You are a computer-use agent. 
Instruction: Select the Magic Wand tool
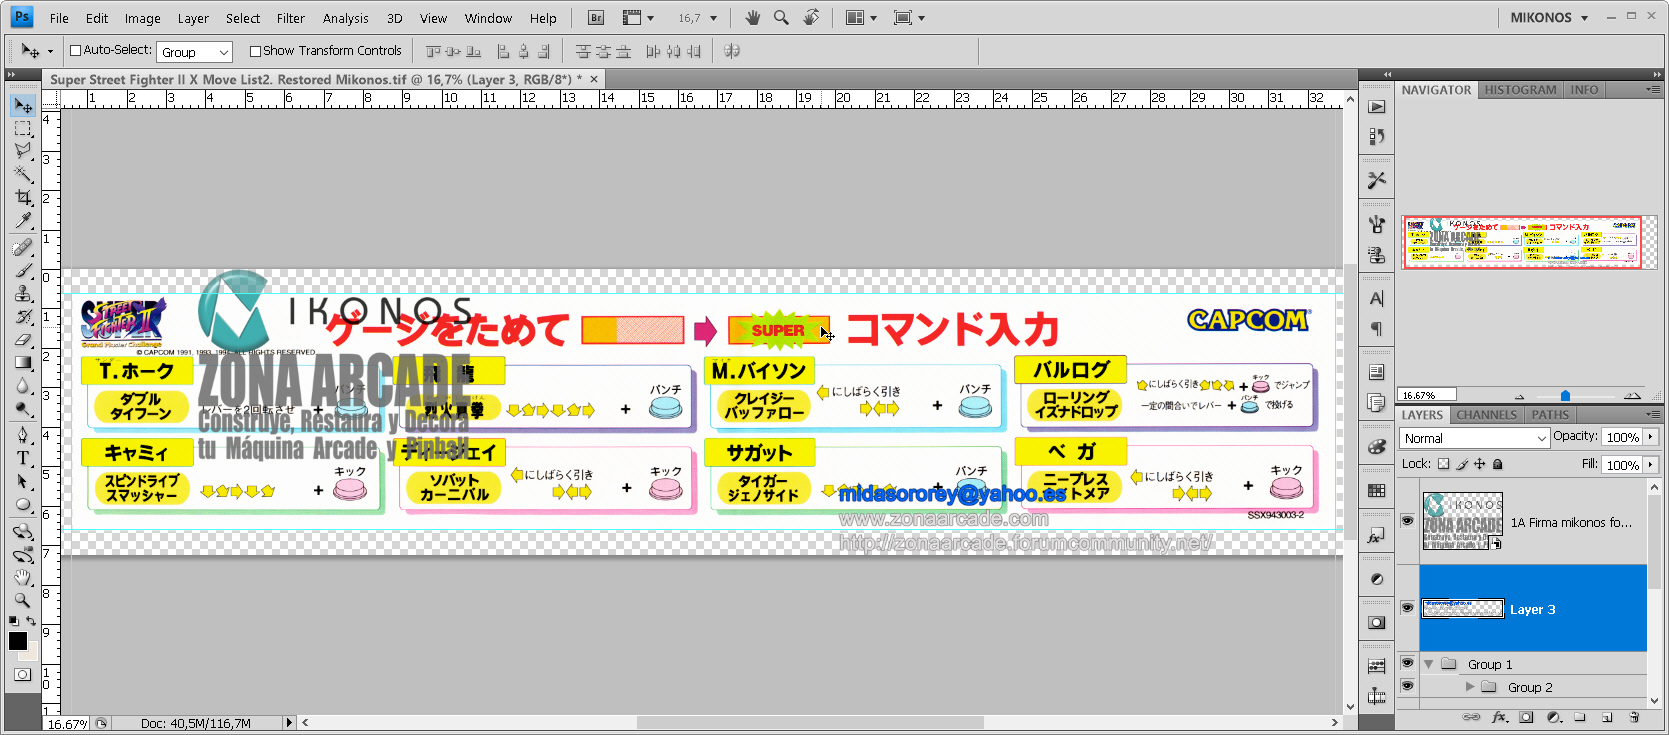(23, 174)
